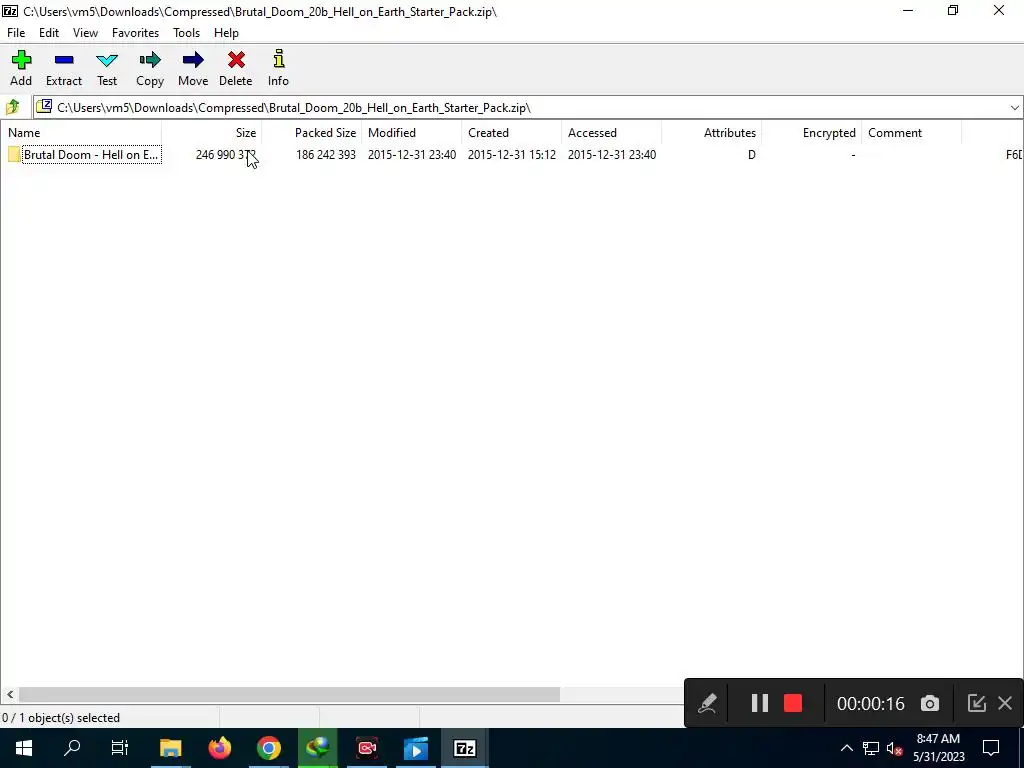Pause the screen recording

coord(759,703)
